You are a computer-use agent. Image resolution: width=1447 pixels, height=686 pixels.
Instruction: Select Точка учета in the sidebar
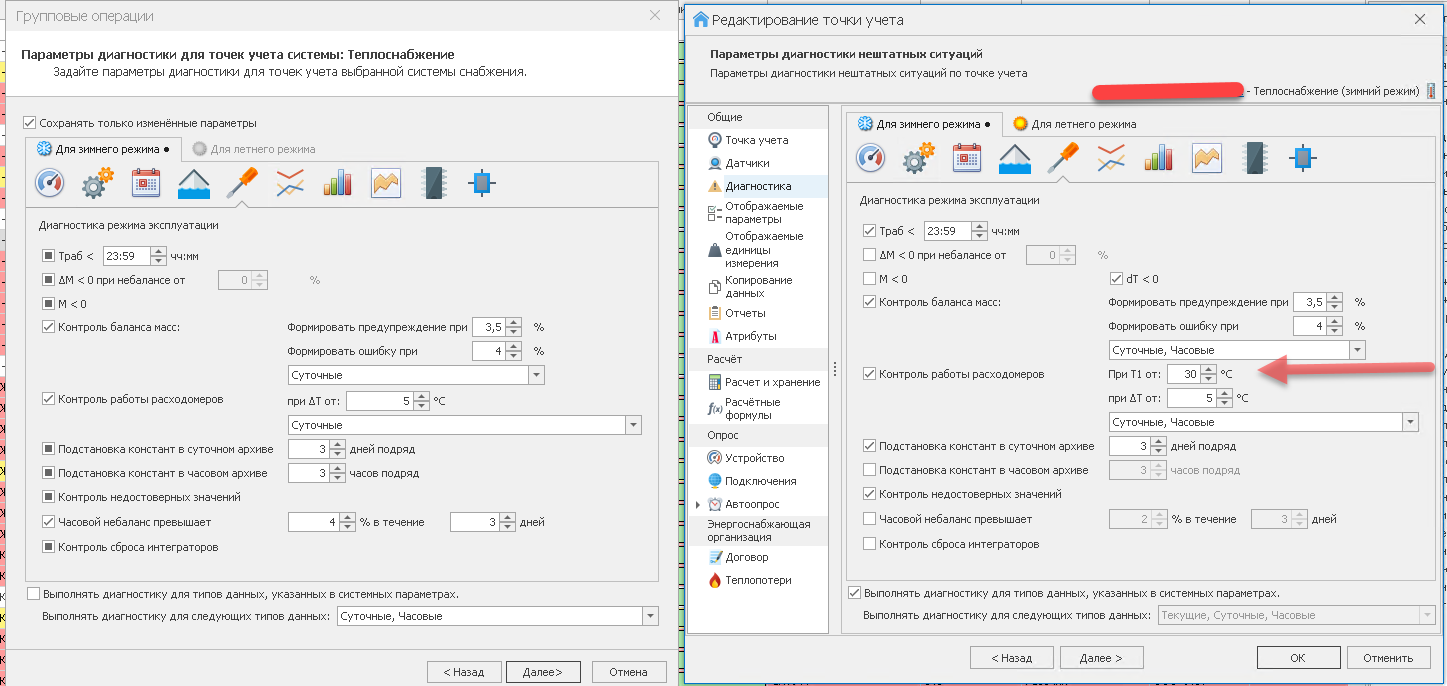pyautogui.click(x=756, y=140)
